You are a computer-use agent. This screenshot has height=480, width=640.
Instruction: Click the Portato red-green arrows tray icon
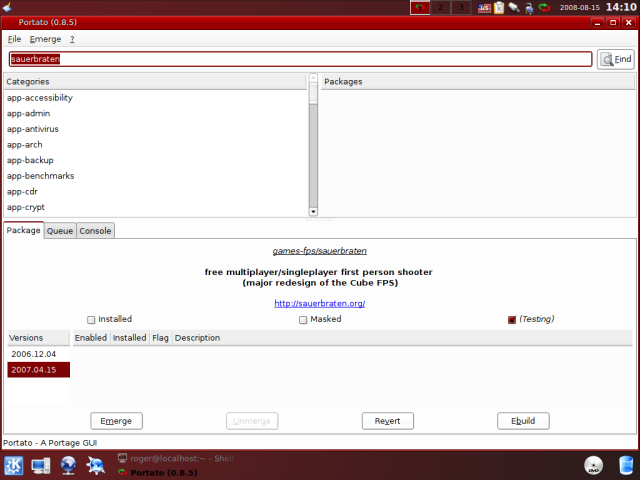(x=544, y=7)
